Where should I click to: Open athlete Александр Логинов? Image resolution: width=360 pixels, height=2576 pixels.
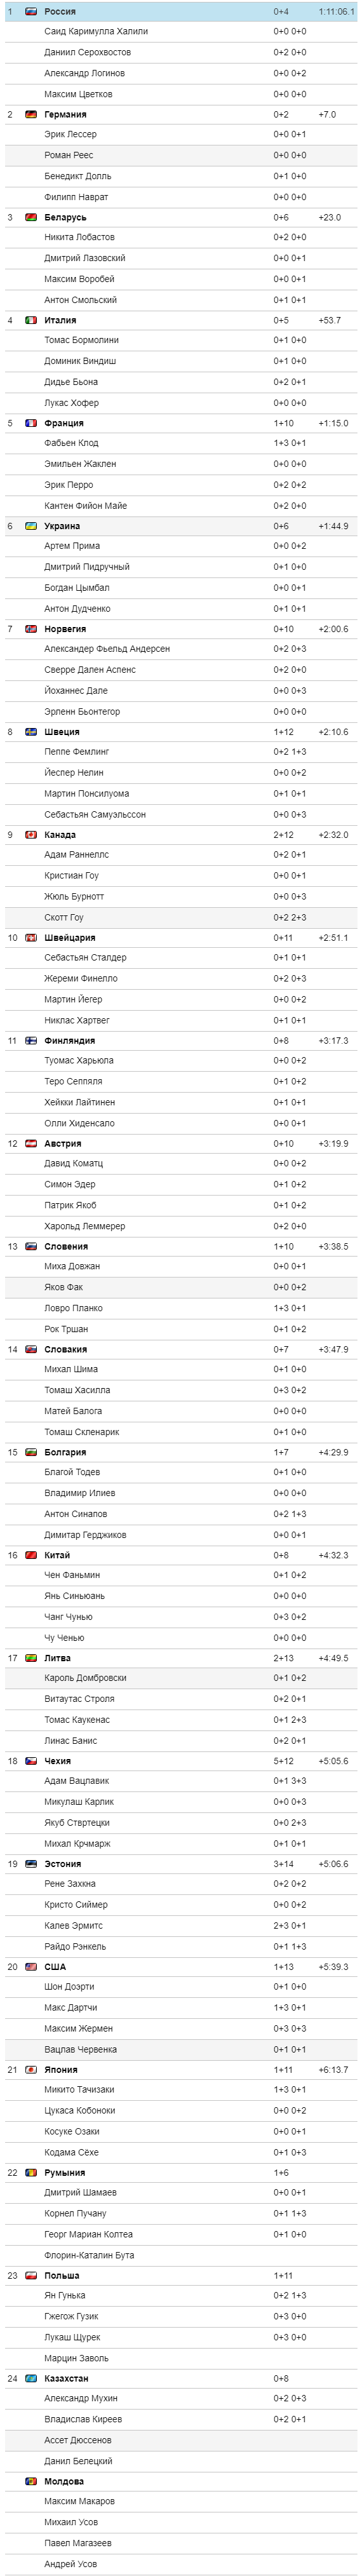pos(77,73)
